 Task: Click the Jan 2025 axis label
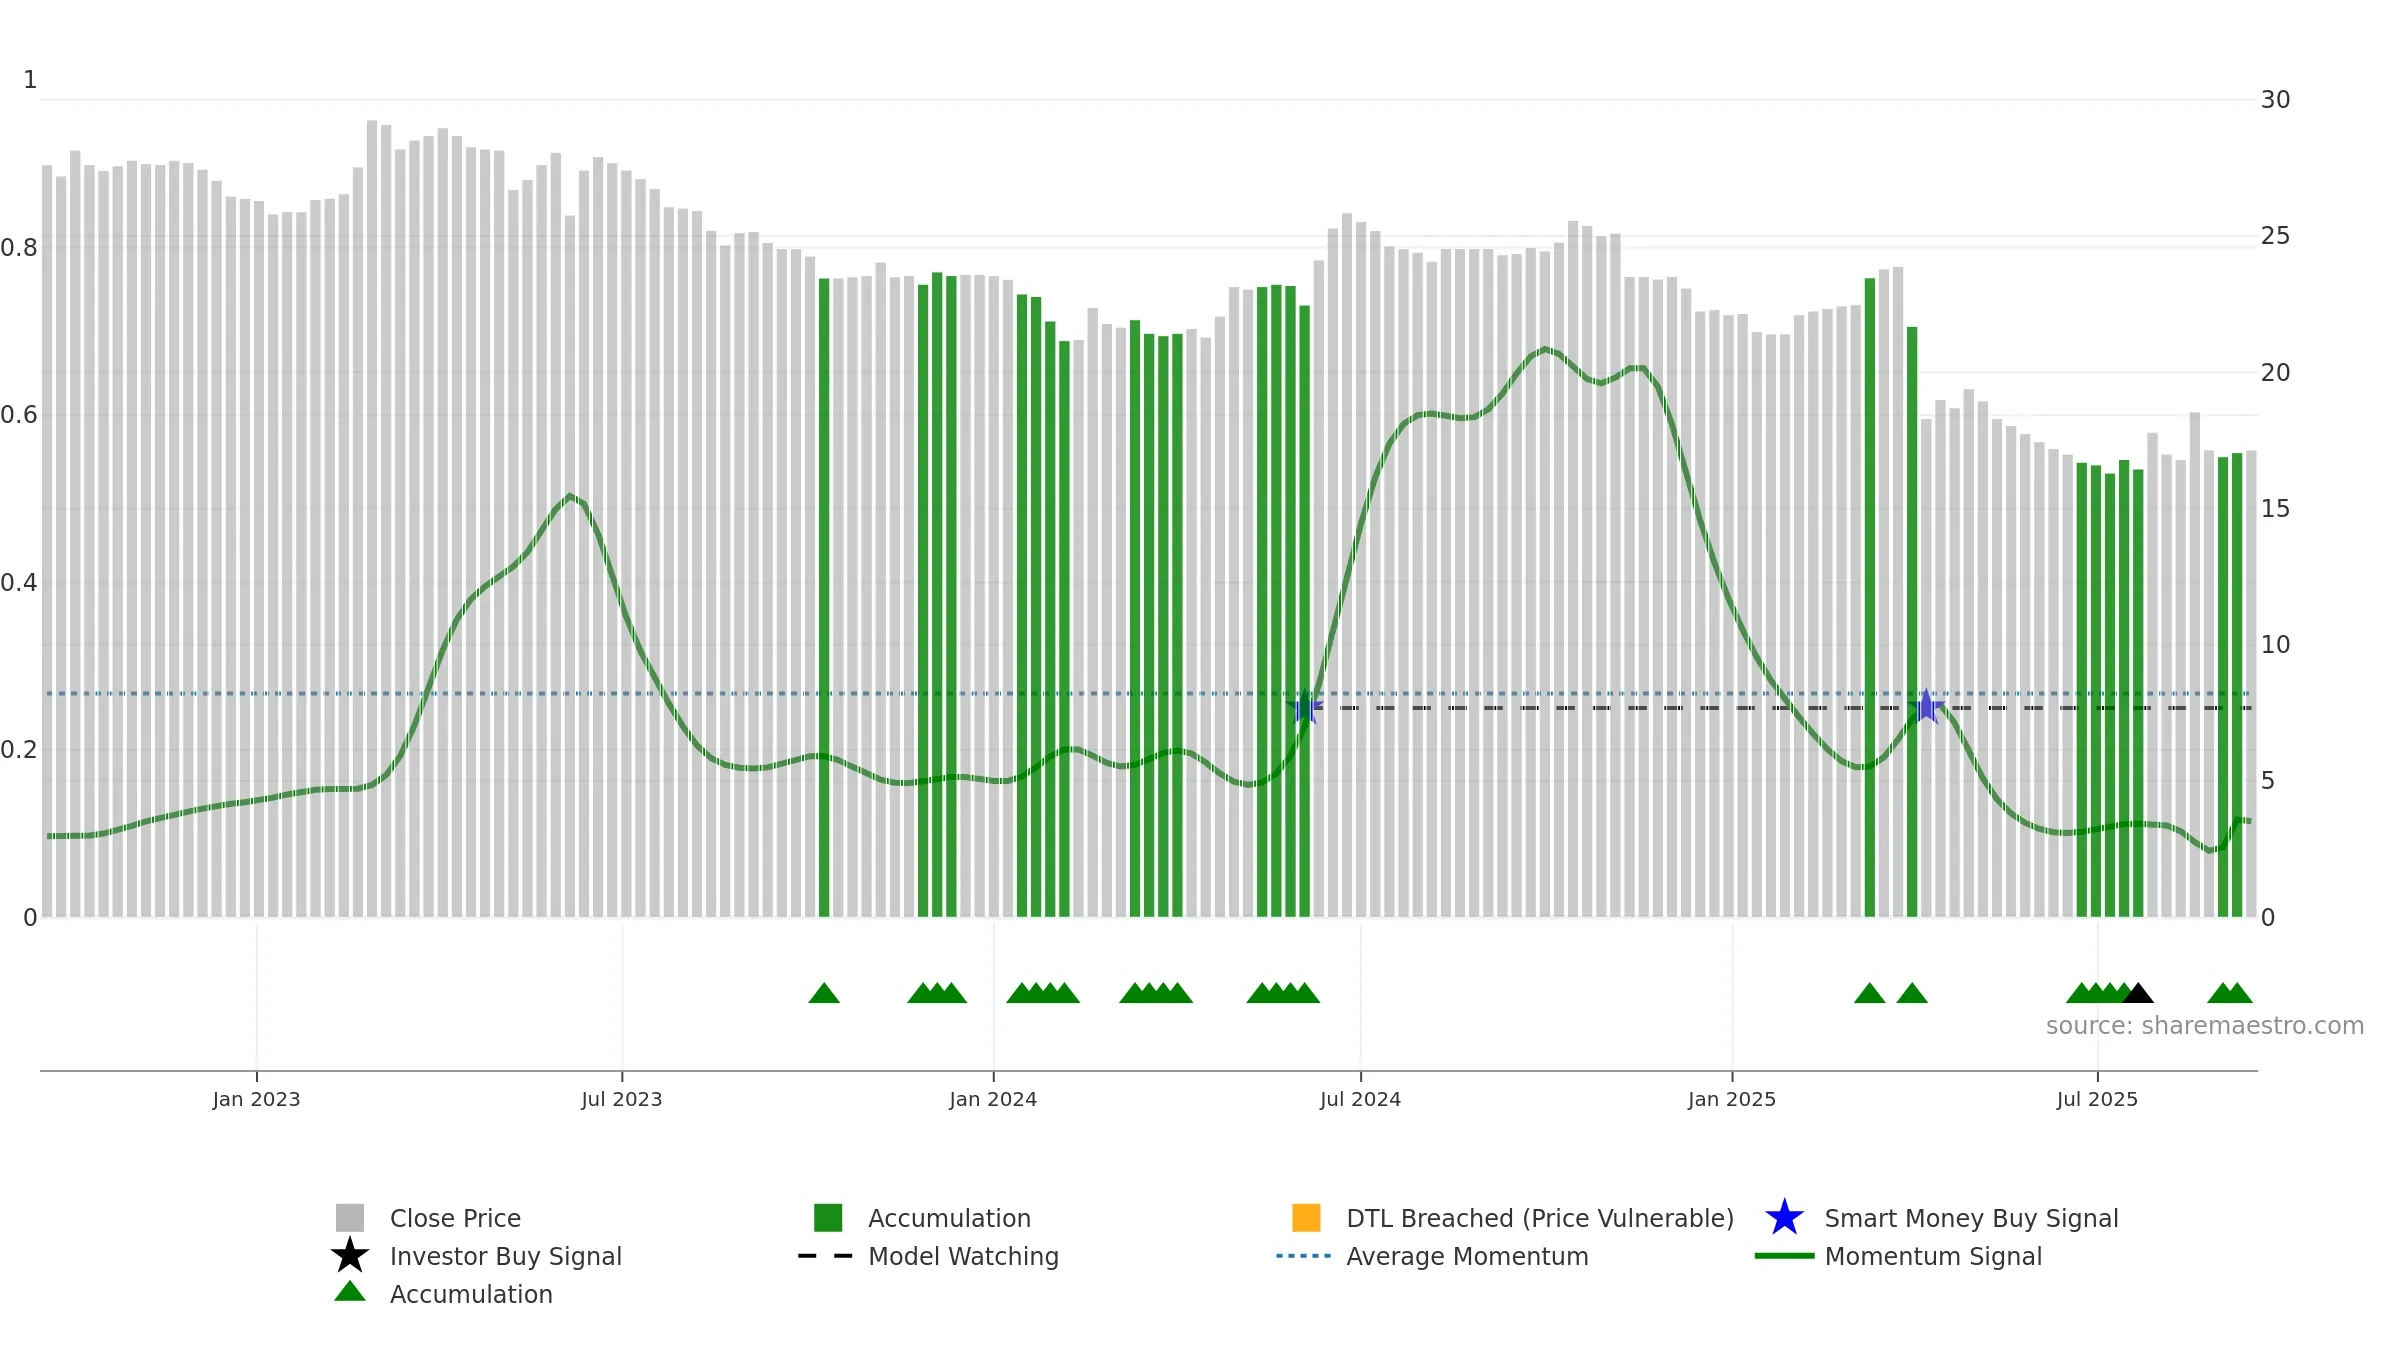coord(1732,1099)
